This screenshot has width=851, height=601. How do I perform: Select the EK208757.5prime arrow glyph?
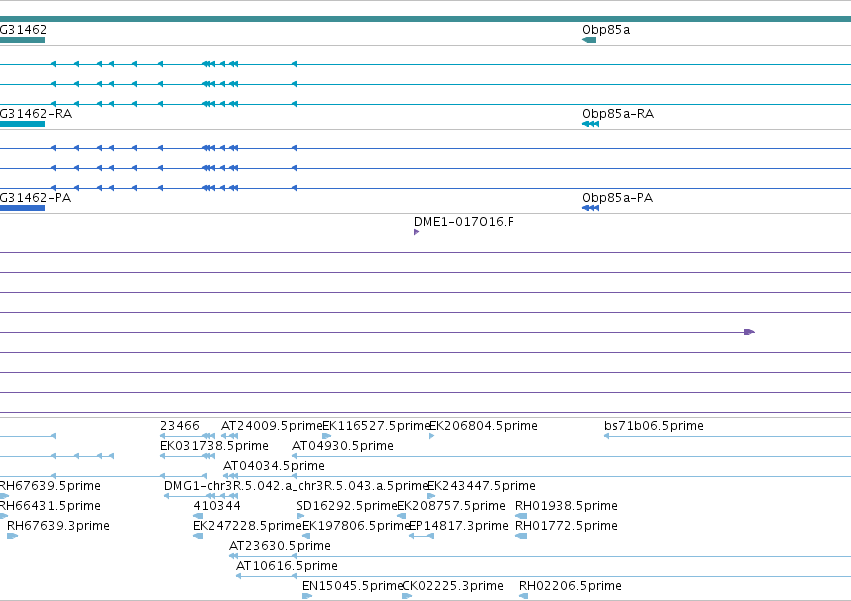(402, 516)
